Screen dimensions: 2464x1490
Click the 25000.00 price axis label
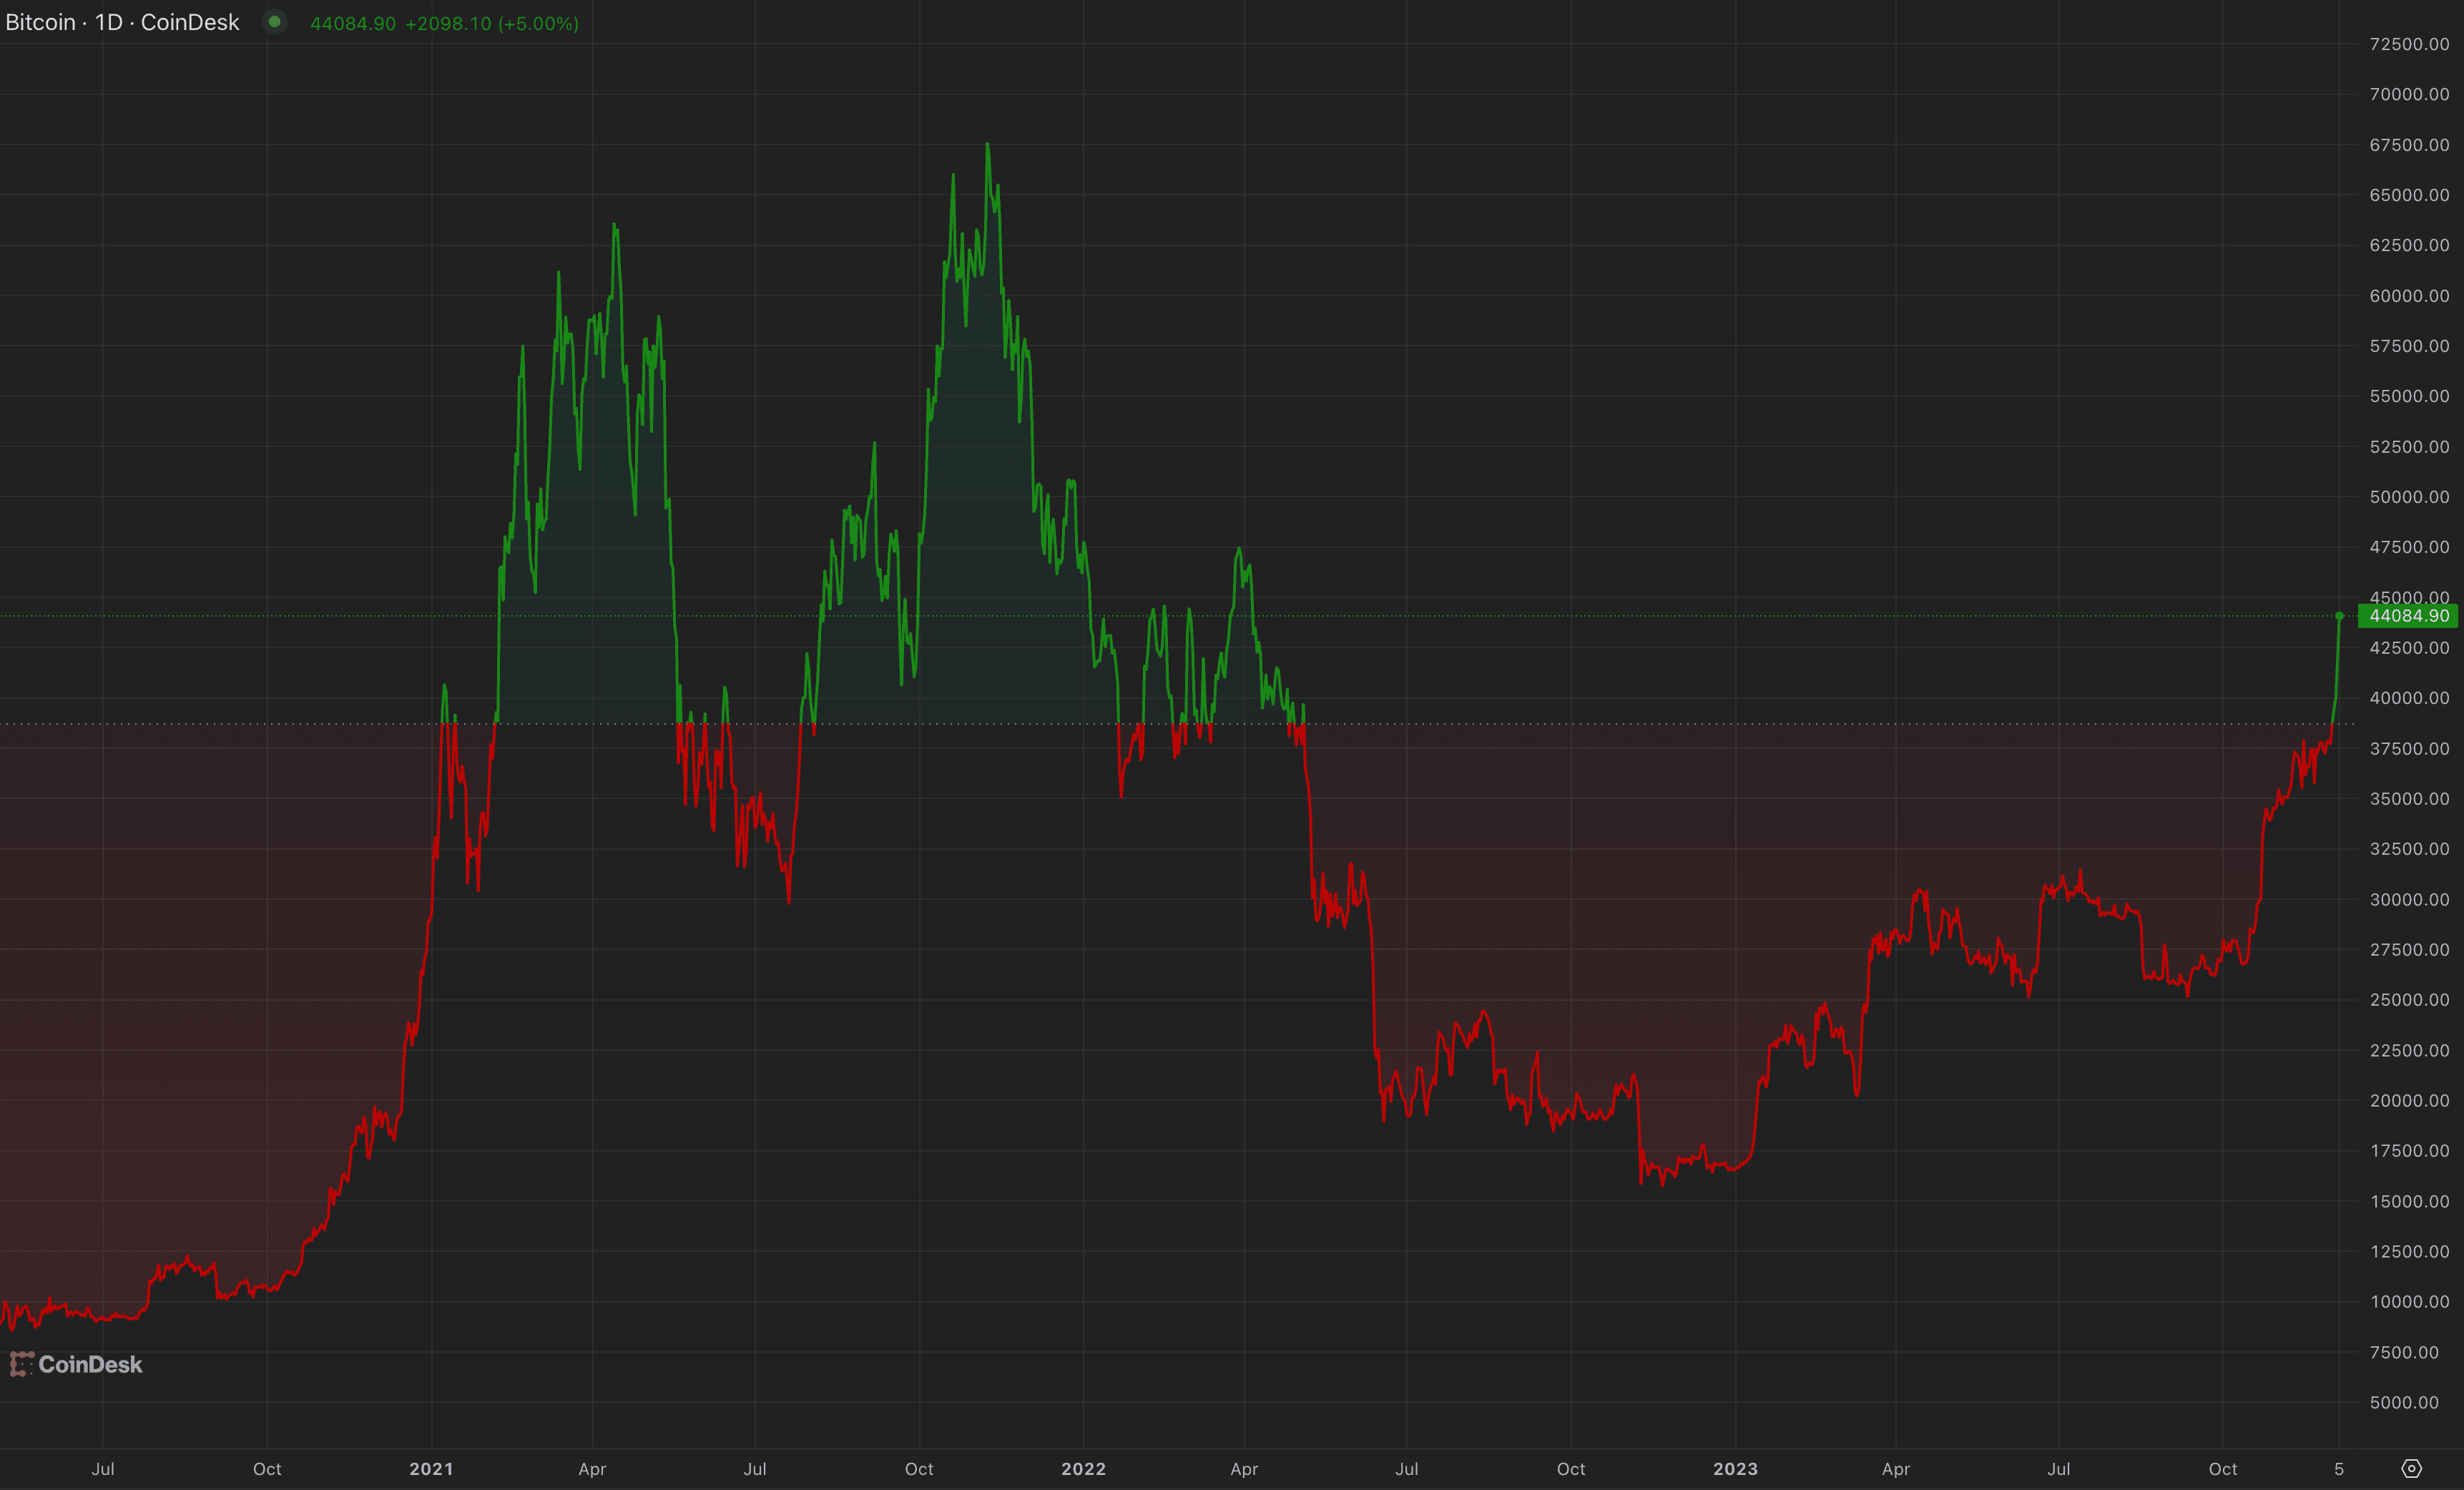pyautogui.click(x=2409, y=1000)
